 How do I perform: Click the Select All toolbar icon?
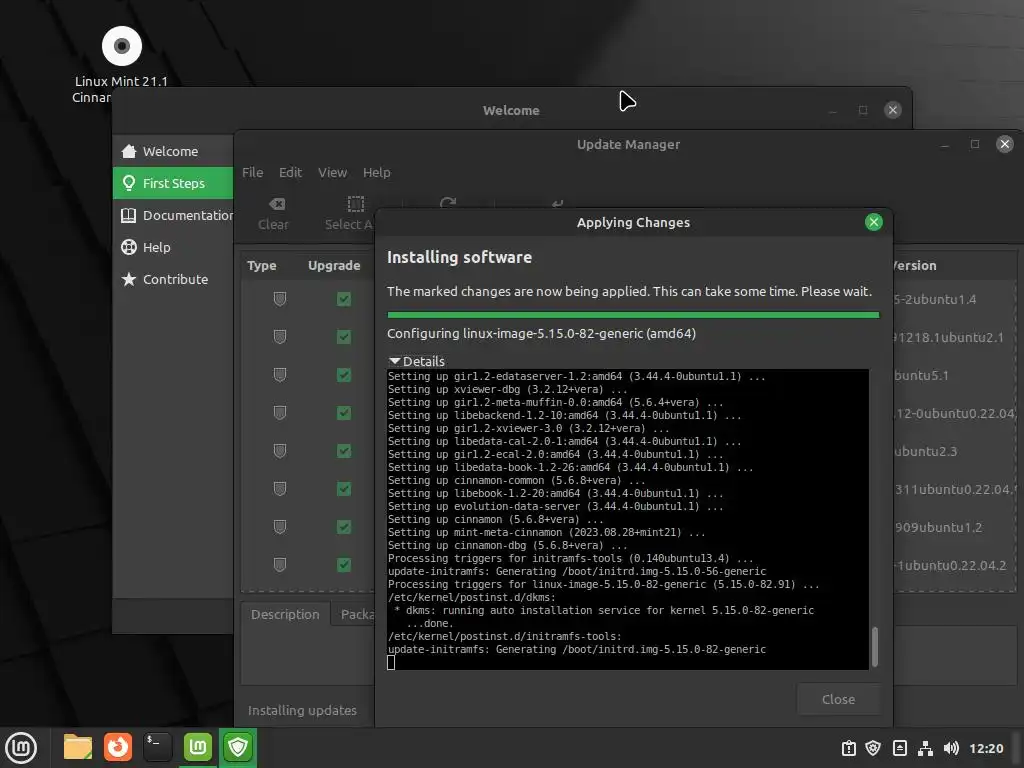355,204
